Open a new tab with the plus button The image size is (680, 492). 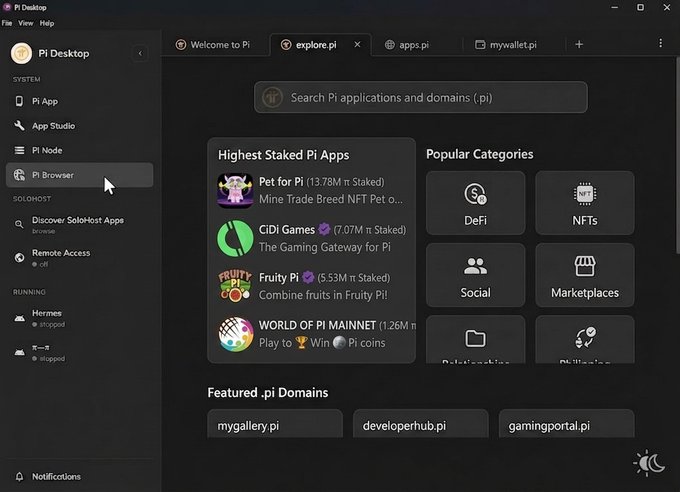click(x=579, y=44)
